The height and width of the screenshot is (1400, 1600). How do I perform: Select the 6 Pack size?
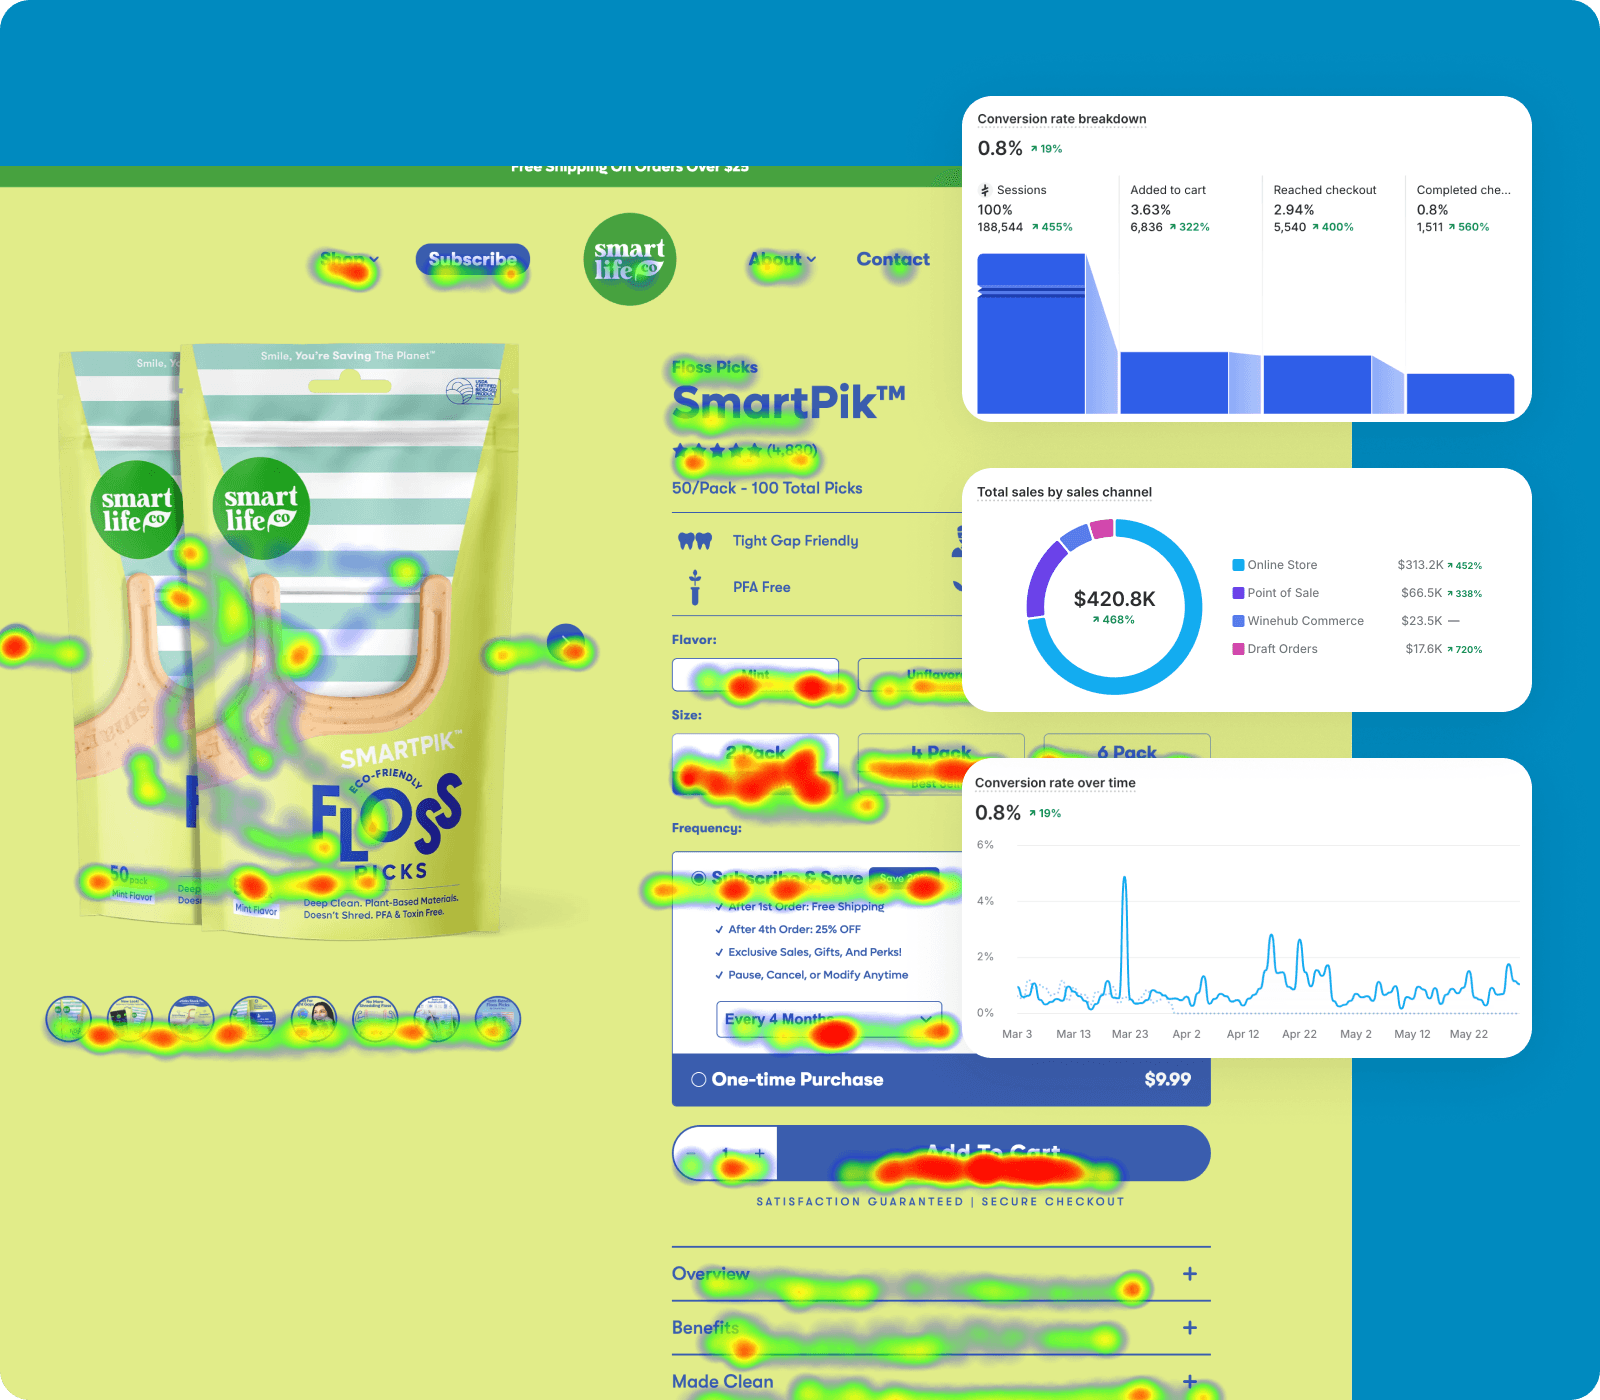click(x=1127, y=752)
